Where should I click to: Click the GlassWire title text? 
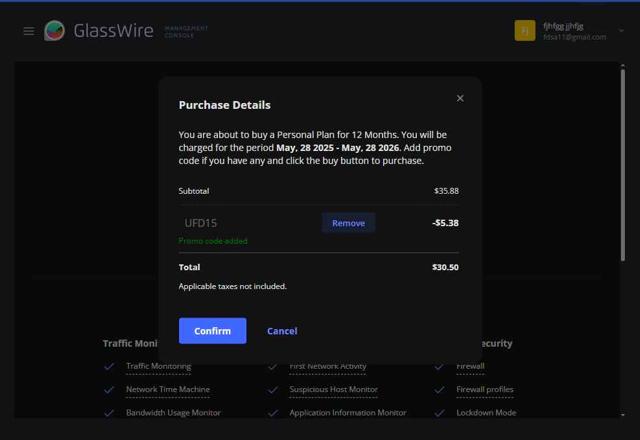tap(113, 31)
